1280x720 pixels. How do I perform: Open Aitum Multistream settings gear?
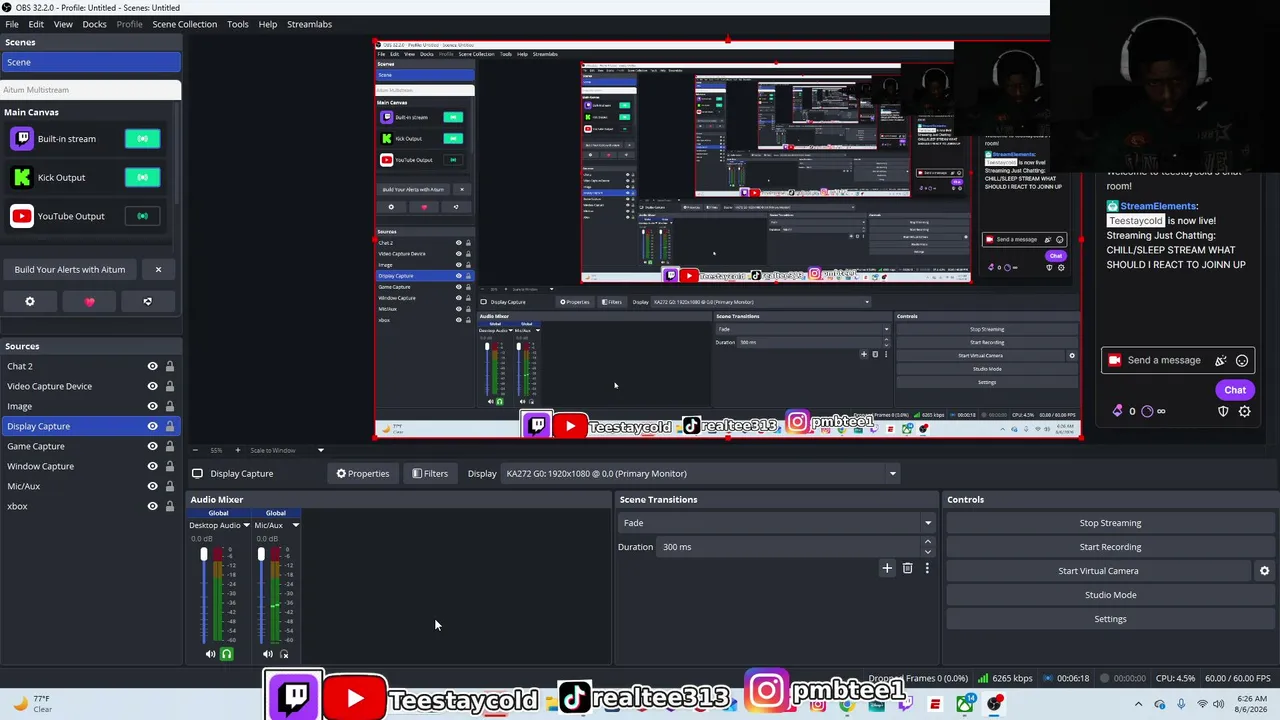click(x=30, y=301)
